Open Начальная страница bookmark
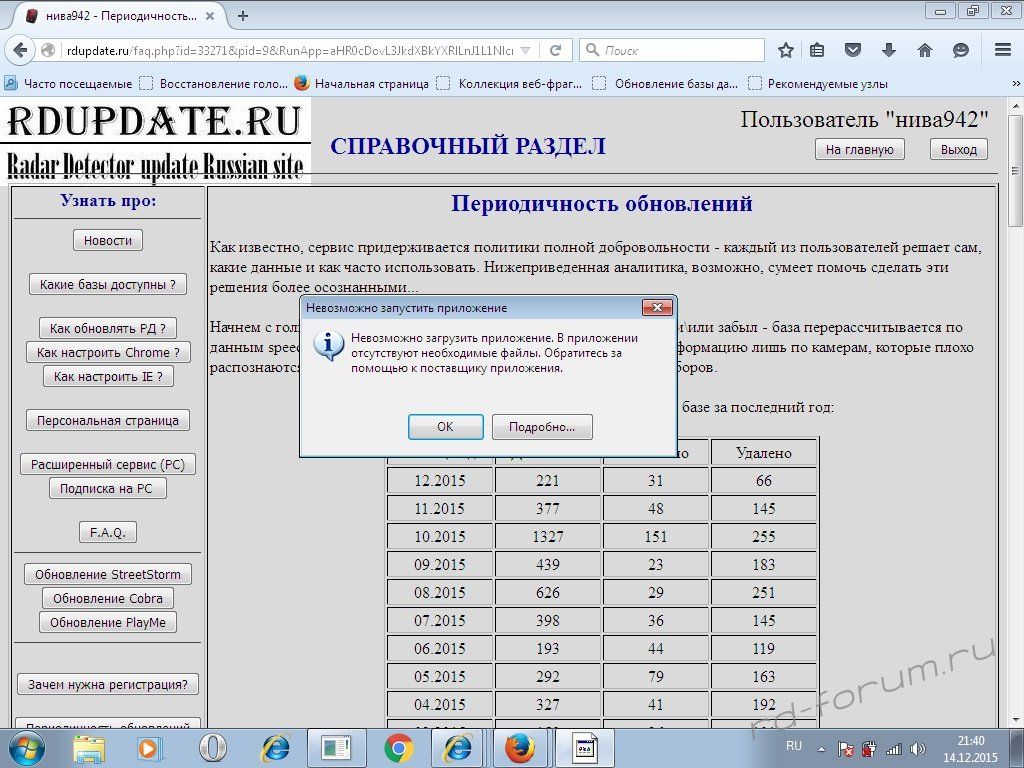This screenshot has width=1024, height=768. point(361,84)
